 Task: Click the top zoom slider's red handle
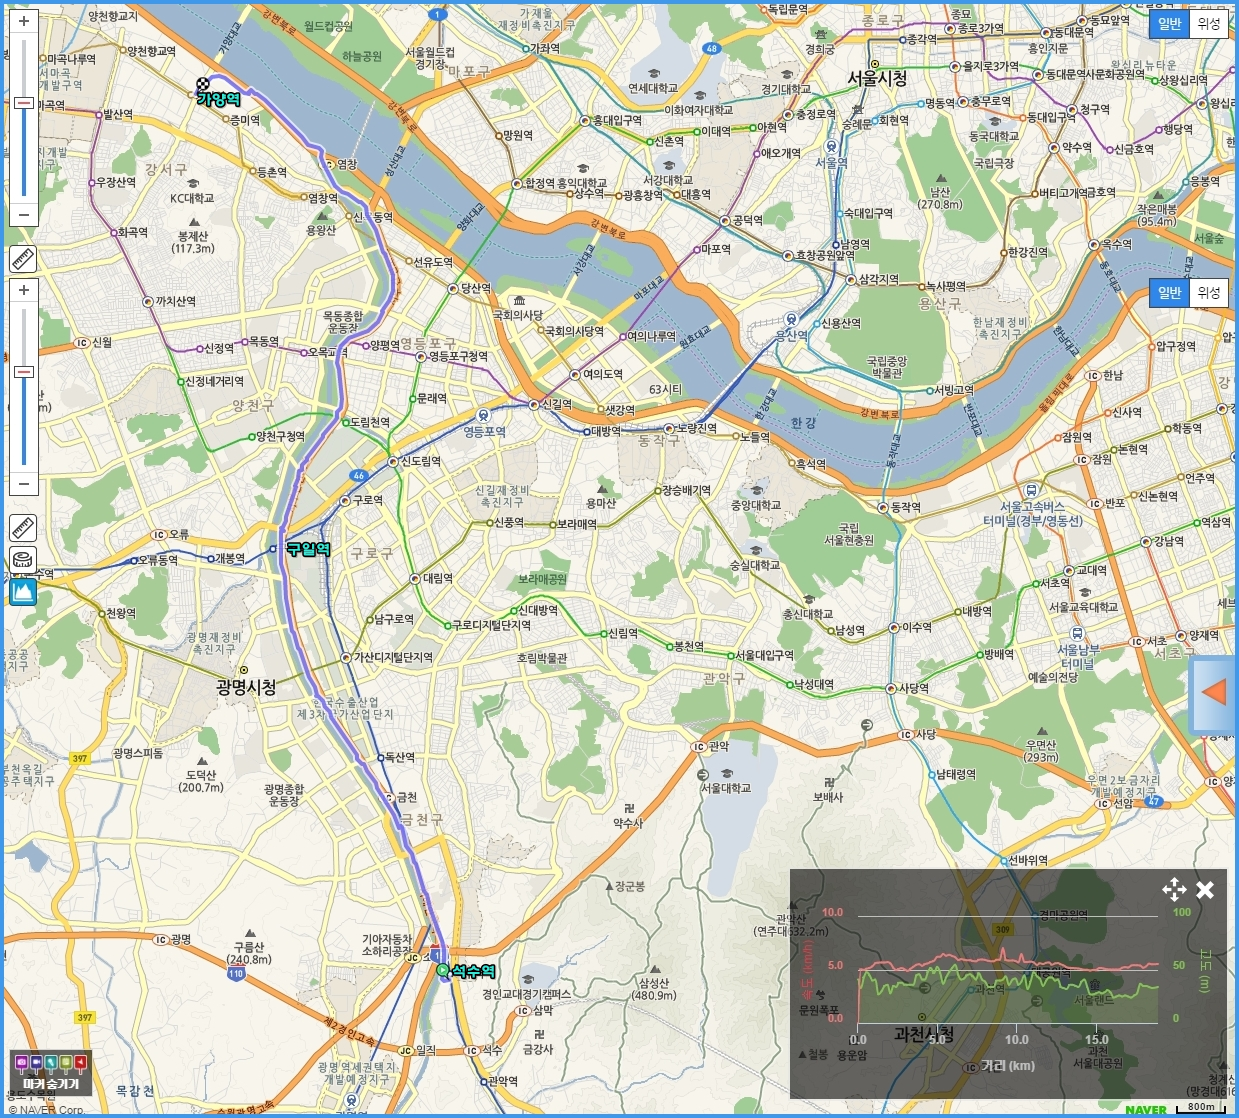point(24,103)
